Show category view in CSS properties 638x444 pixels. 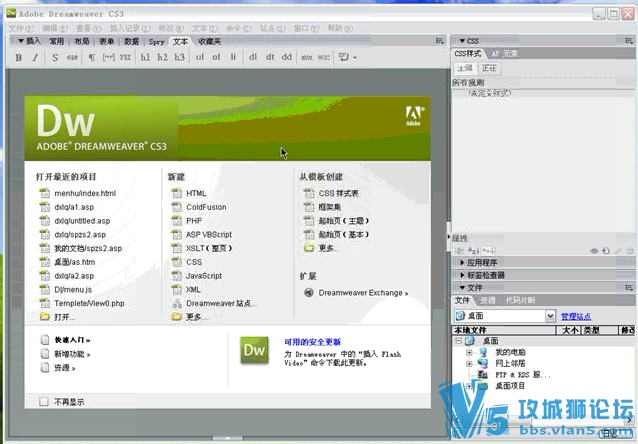(460, 251)
